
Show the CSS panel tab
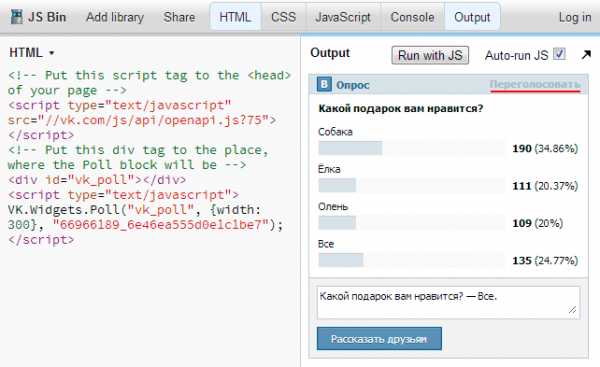(283, 17)
